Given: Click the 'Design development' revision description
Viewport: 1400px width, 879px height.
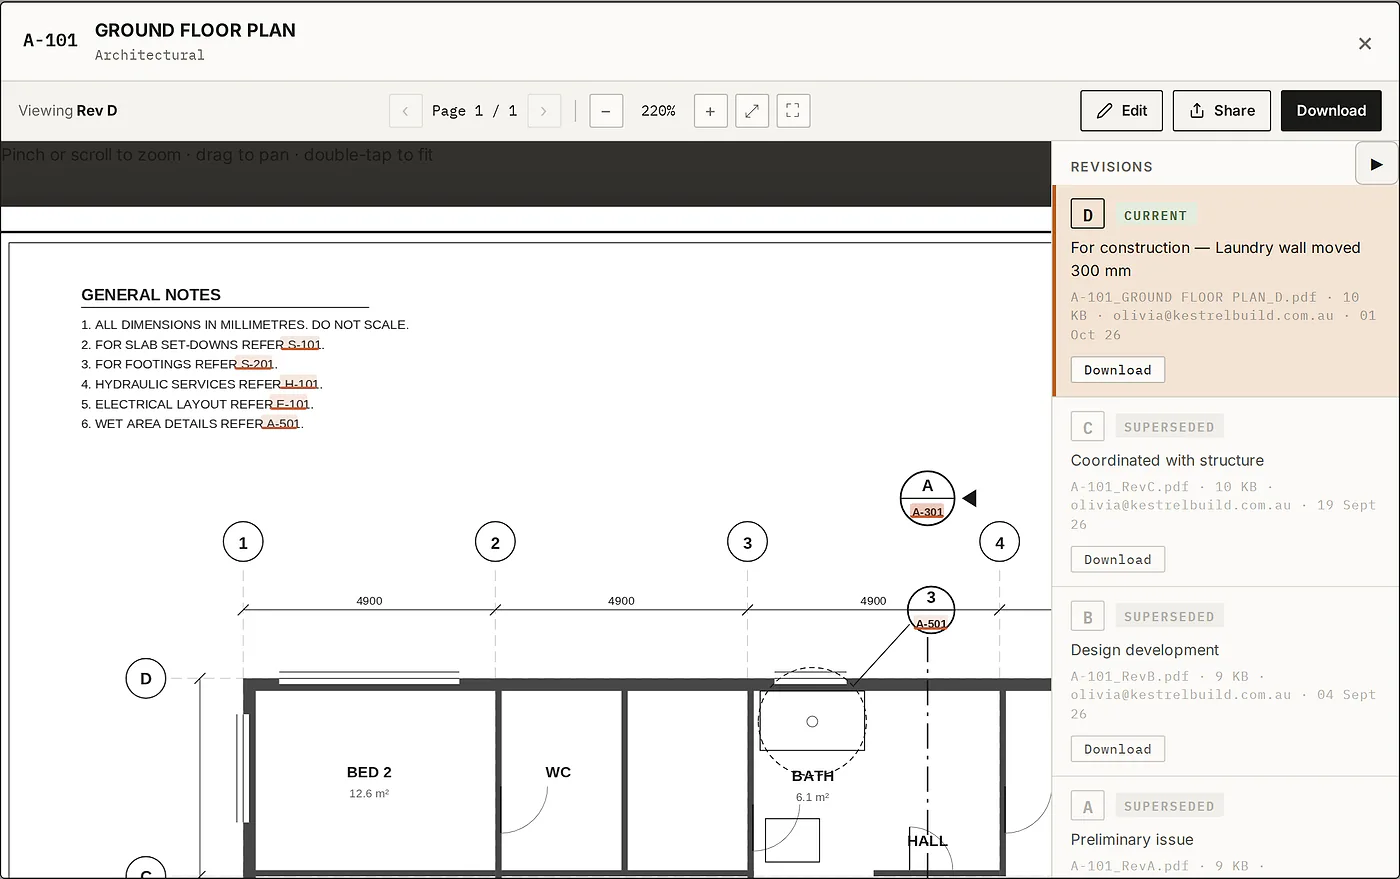Looking at the screenshot, I should (x=1145, y=650).
